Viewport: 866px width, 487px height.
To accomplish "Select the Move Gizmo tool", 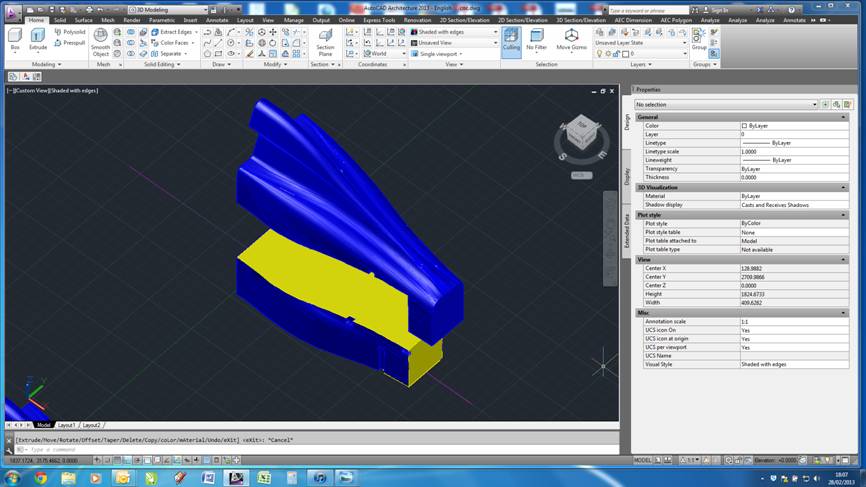I will click(571, 39).
